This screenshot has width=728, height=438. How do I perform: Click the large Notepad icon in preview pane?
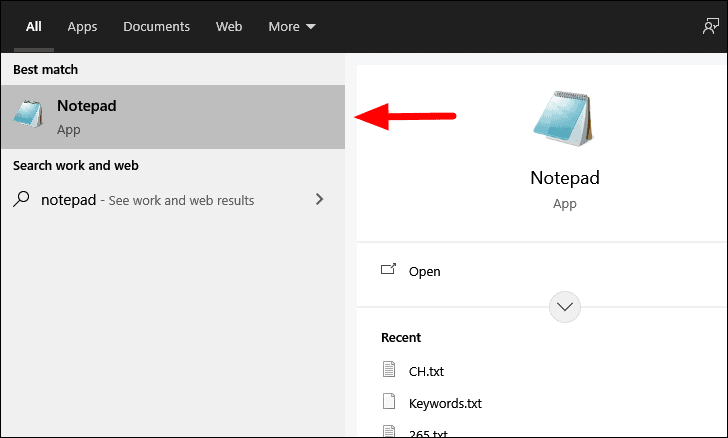click(x=563, y=118)
